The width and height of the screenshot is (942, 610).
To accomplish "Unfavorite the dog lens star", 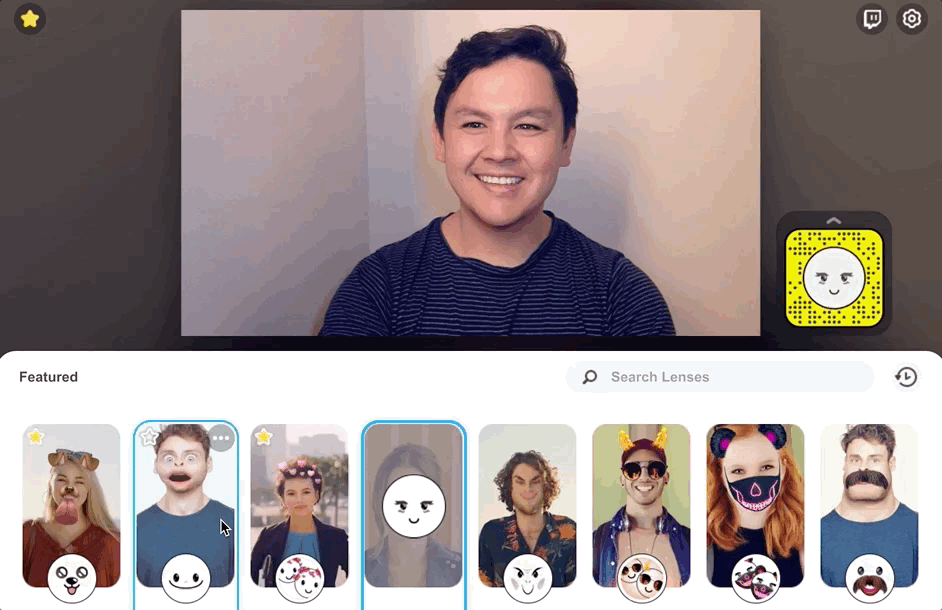I will point(35,437).
